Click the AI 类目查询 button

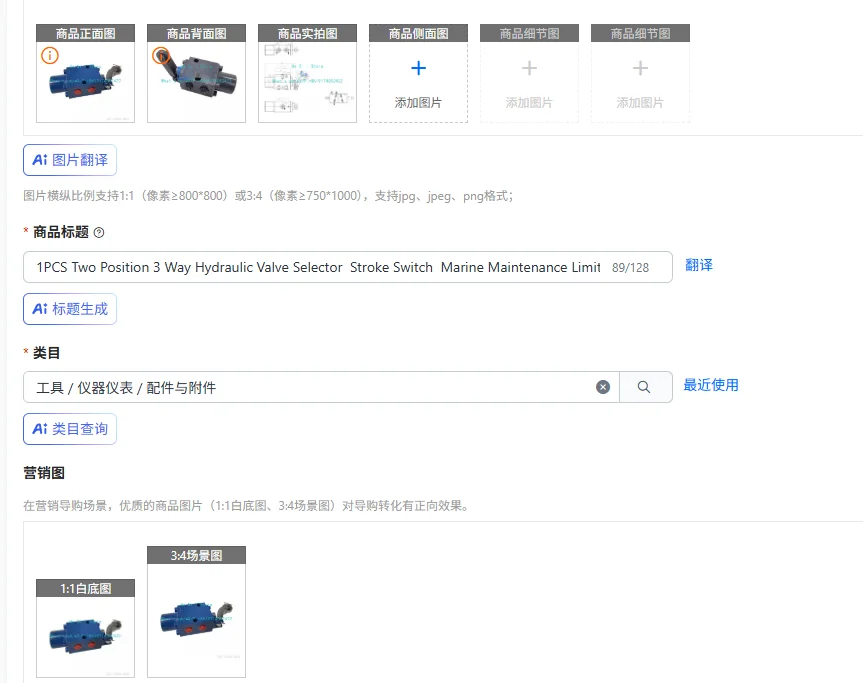point(70,429)
